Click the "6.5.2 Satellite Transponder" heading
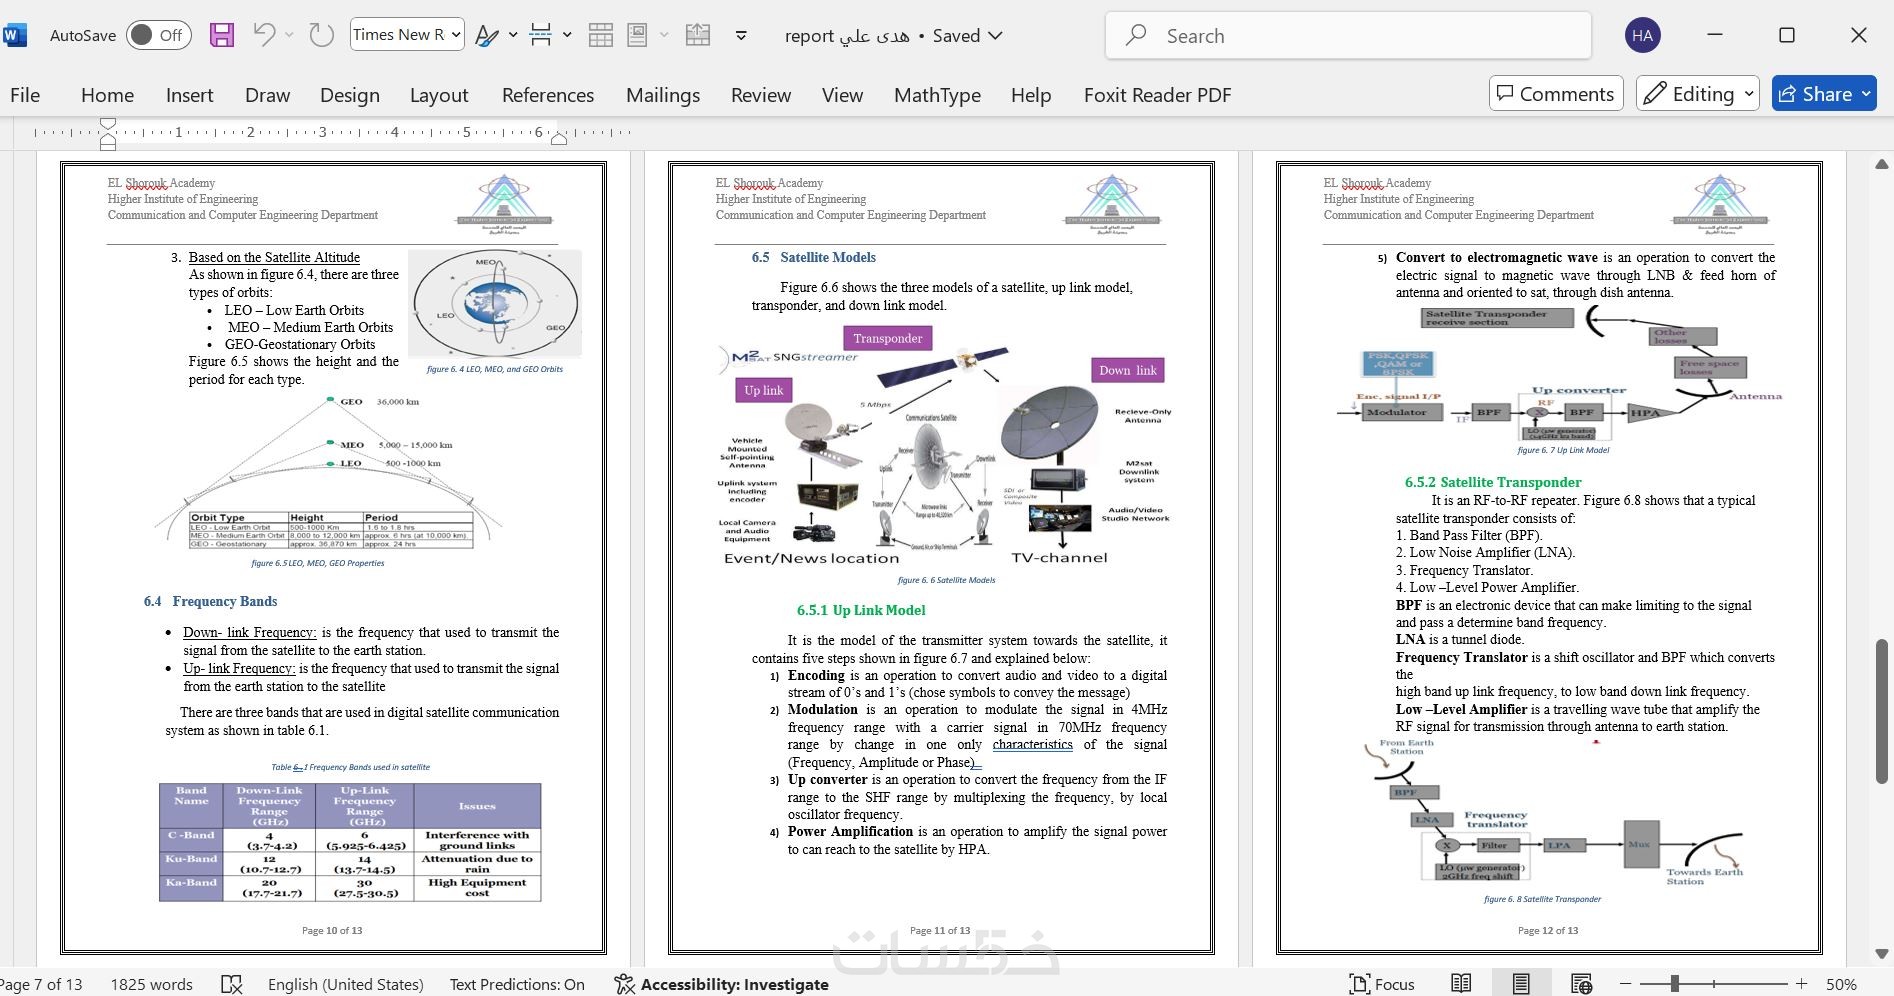Image resolution: width=1894 pixels, height=996 pixels. click(x=1493, y=482)
